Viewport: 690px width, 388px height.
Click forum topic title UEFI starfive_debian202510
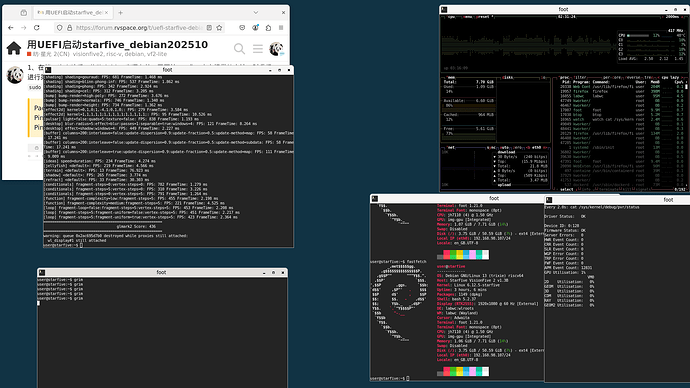(117, 44)
